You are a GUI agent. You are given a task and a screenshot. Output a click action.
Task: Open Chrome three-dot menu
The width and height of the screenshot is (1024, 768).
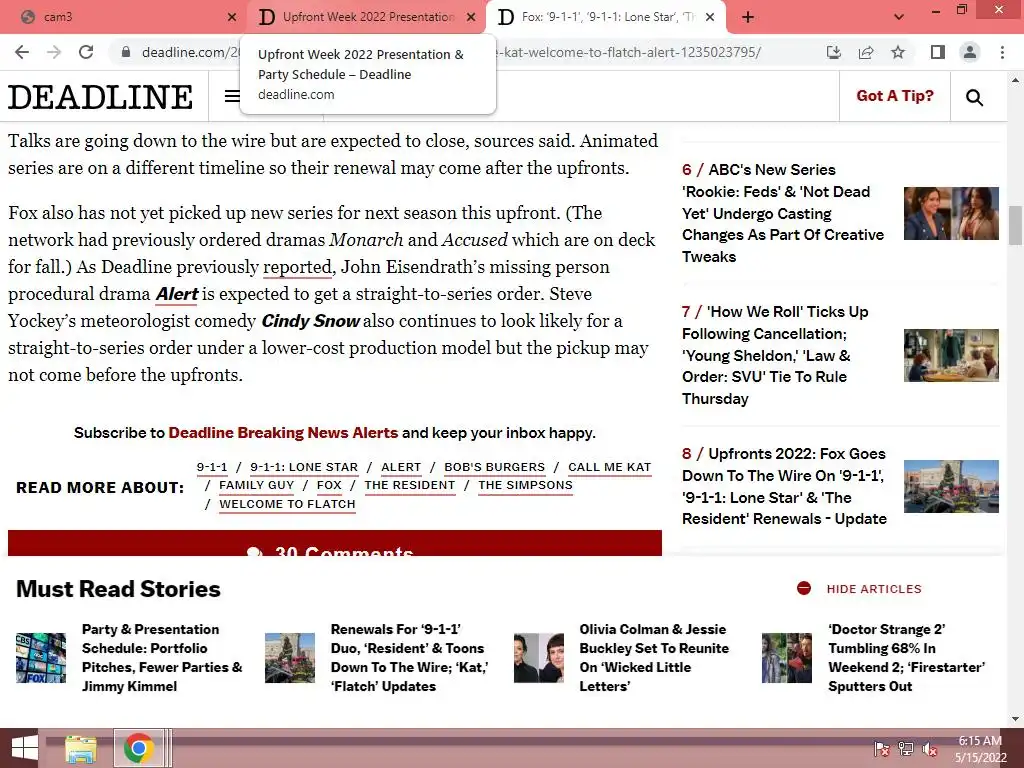pos(1002,52)
